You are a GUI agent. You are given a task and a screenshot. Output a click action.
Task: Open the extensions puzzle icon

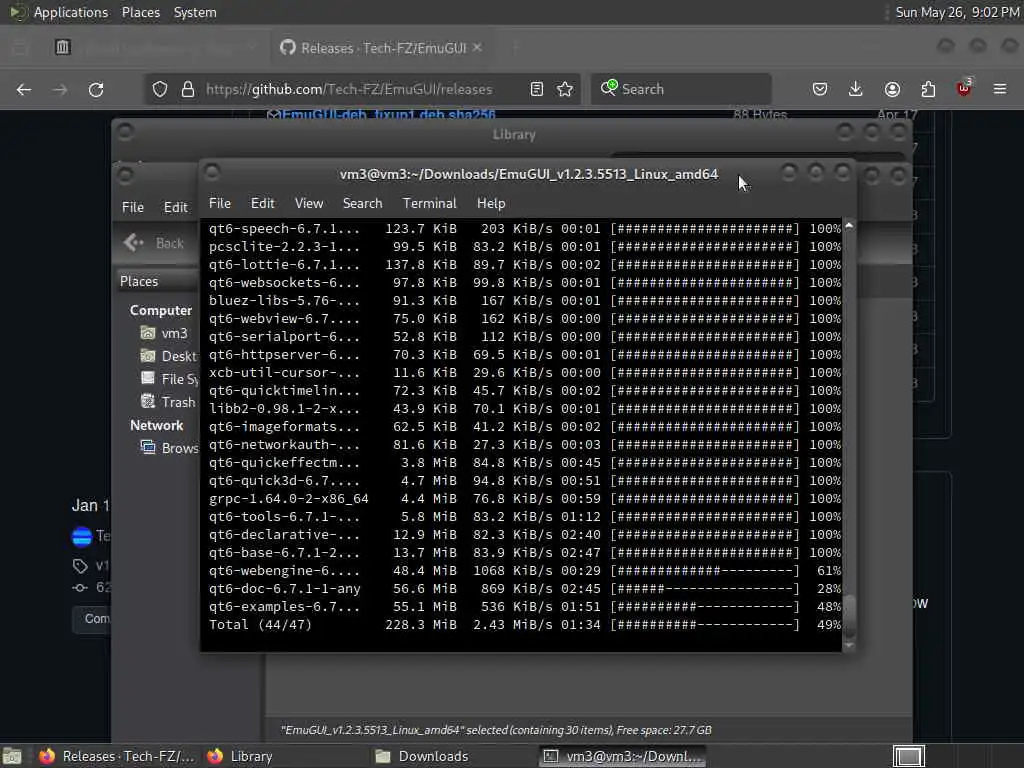928,89
